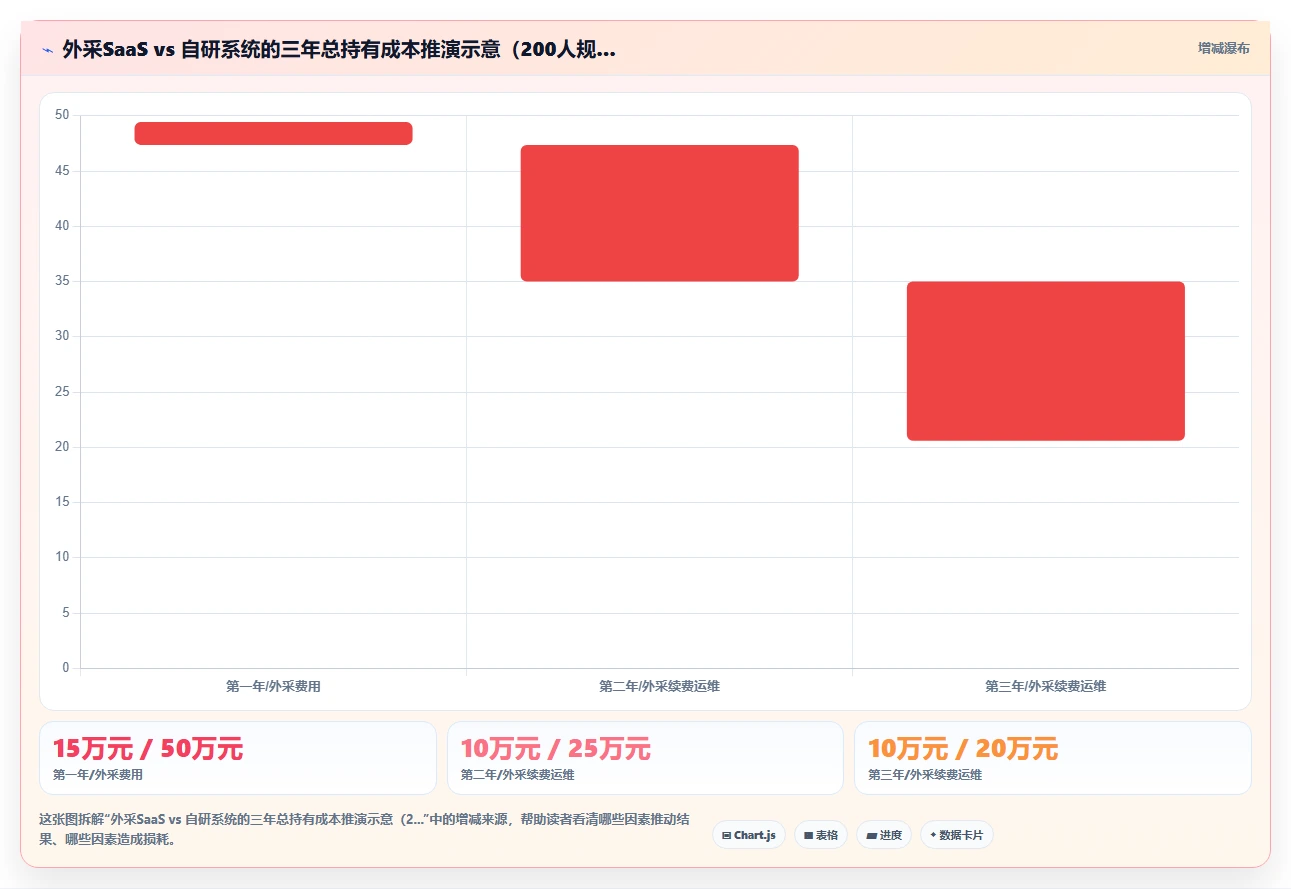Open the 10万元 / 25万元 data card
The width and height of the screenshot is (1291, 889).
tap(645, 758)
